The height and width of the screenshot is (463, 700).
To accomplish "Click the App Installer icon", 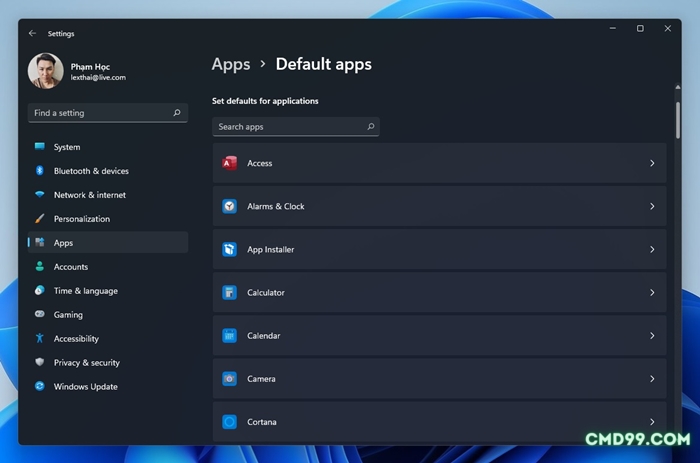I will tap(229, 250).
